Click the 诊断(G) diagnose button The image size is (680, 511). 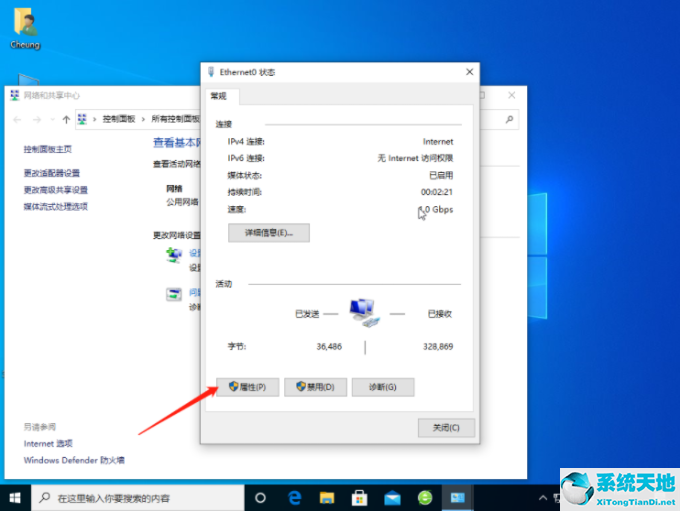[383, 387]
